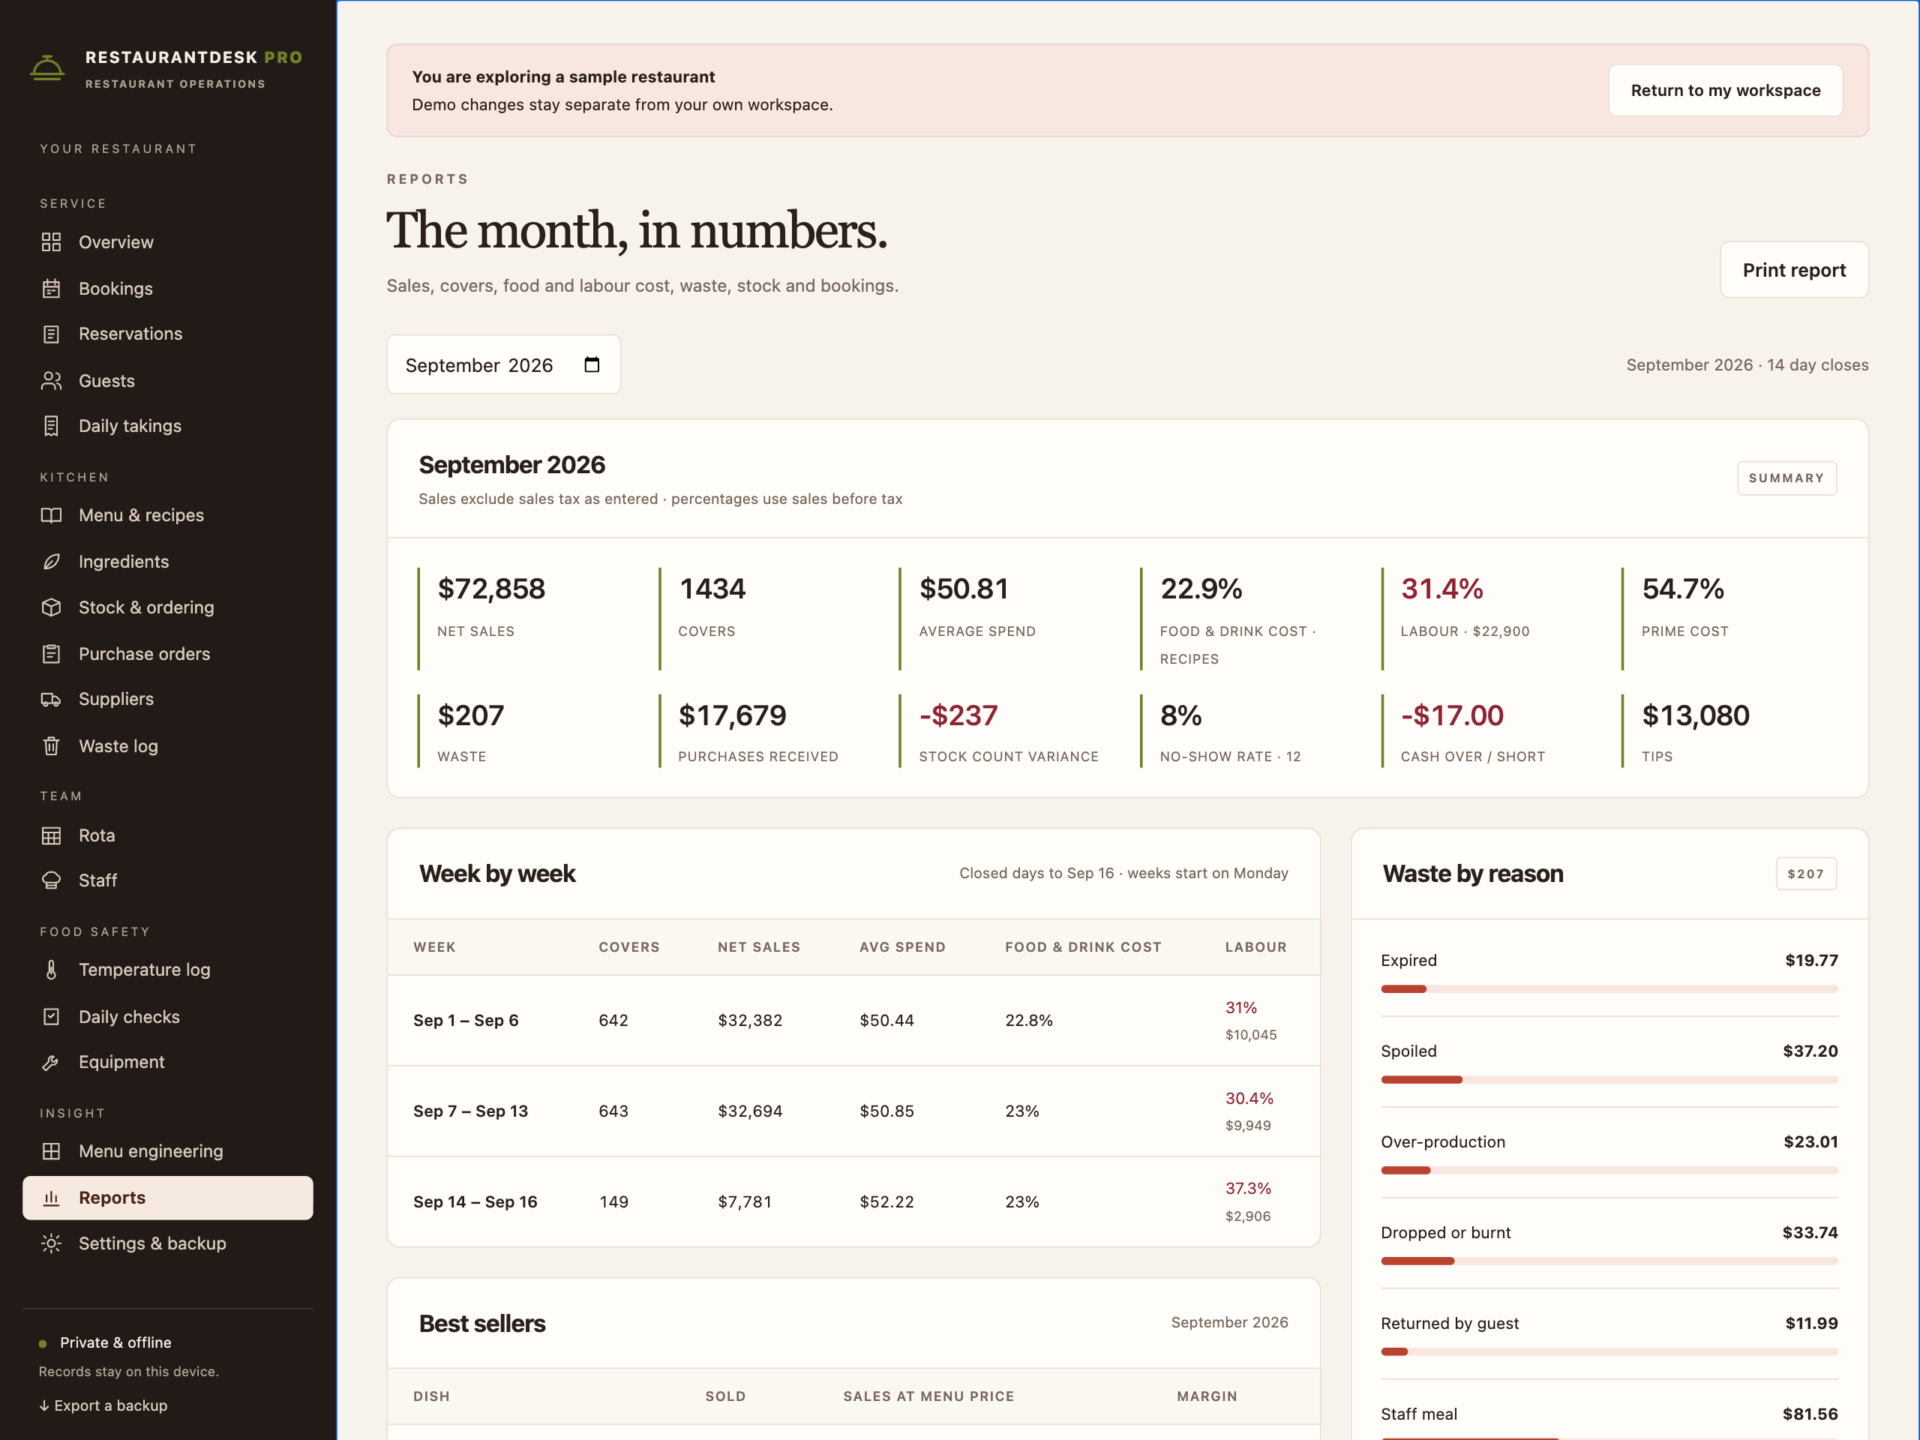The image size is (1920, 1440).
Task: Click the Sep 14 – Sep 16 week row
Action: pyautogui.click(x=853, y=1202)
